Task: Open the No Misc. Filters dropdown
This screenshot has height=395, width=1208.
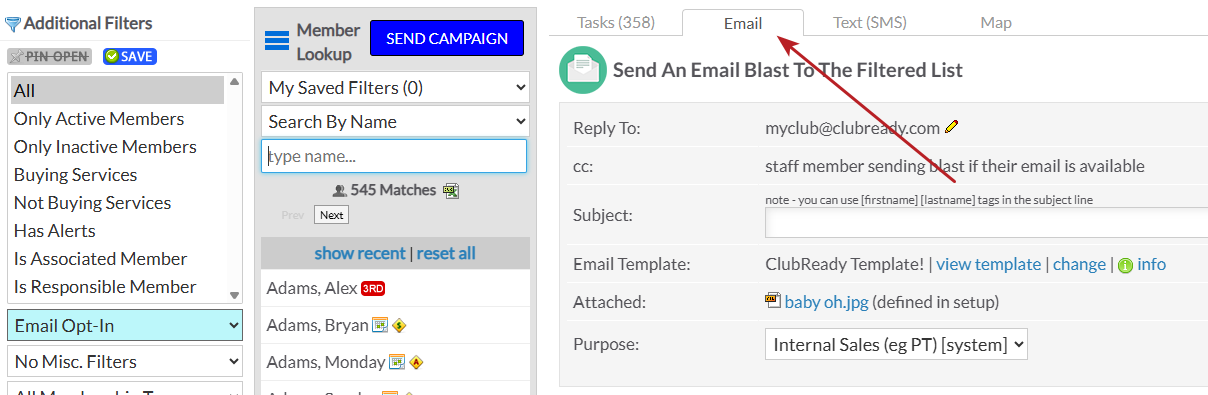Action: point(125,361)
